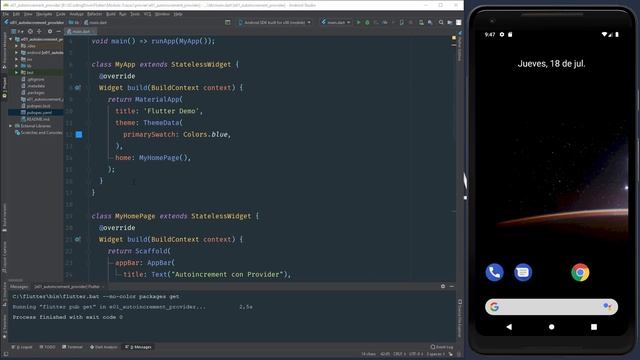This screenshot has height=360, width=640.
Task: Click the 'Process finished with exit code 0' line
Action: [x=68, y=317]
